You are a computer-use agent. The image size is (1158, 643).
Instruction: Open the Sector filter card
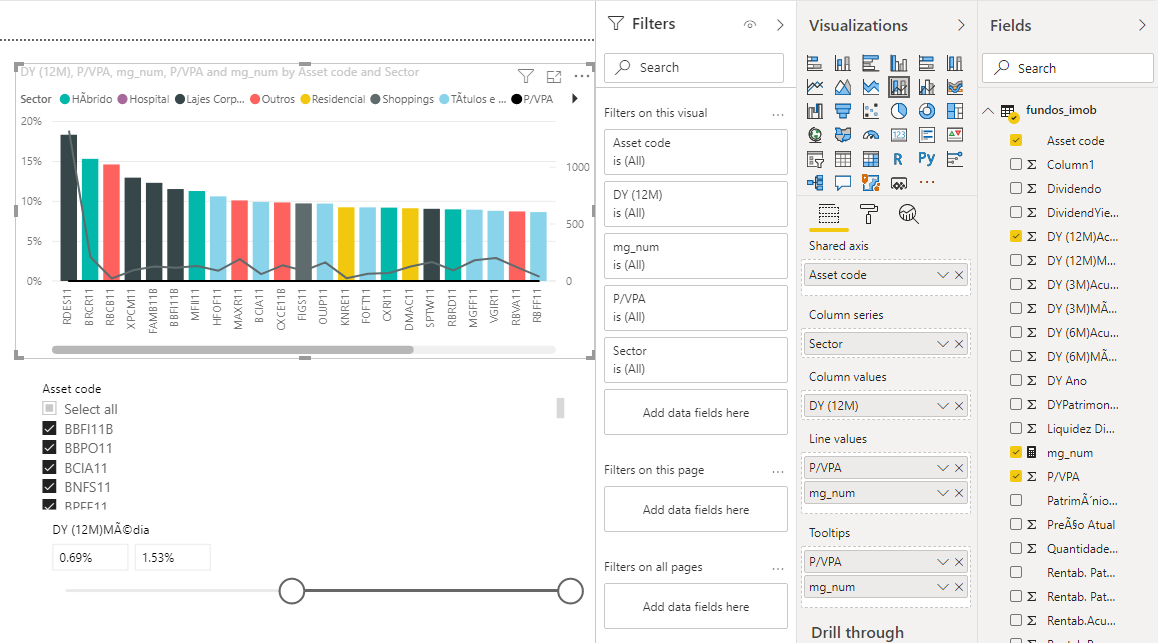coord(695,360)
